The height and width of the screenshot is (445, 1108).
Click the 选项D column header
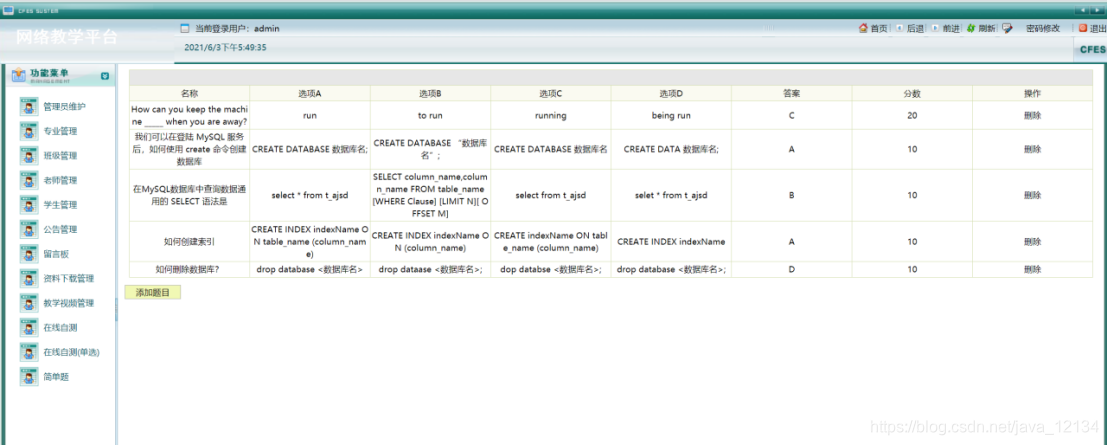pyautogui.click(x=671, y=93)
